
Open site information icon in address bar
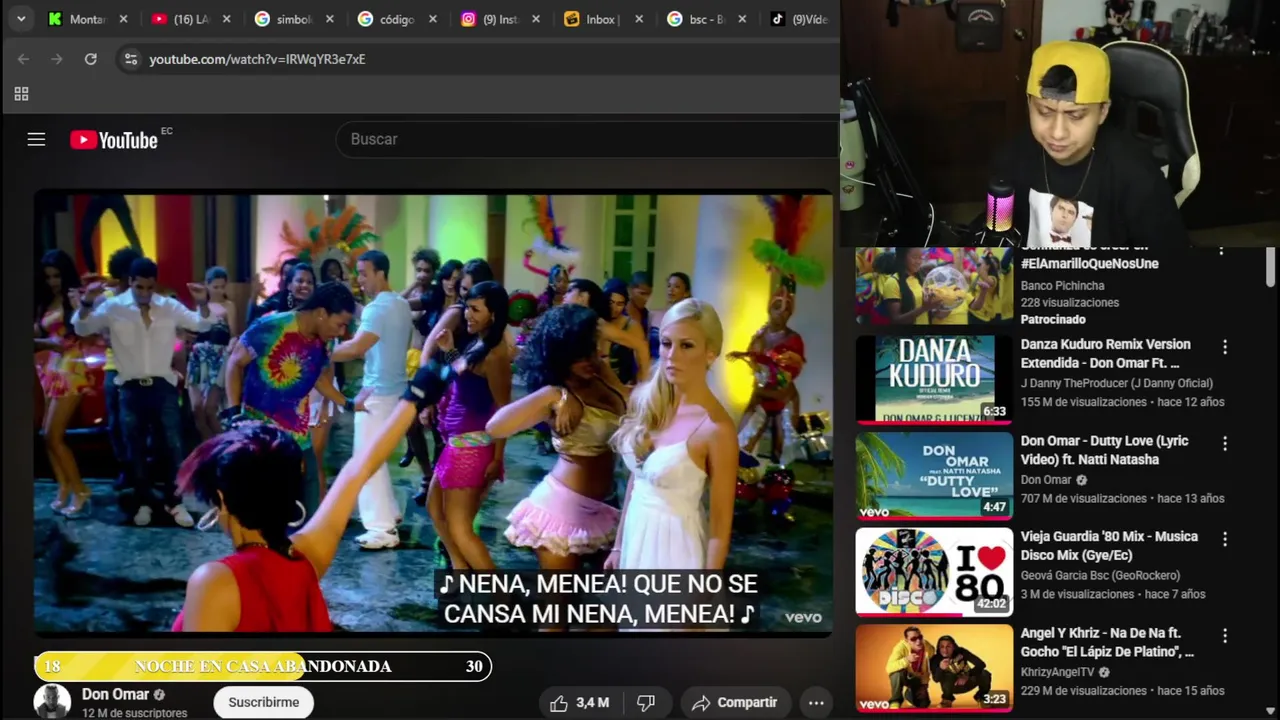pyautogui.click(x=131, y=59)
